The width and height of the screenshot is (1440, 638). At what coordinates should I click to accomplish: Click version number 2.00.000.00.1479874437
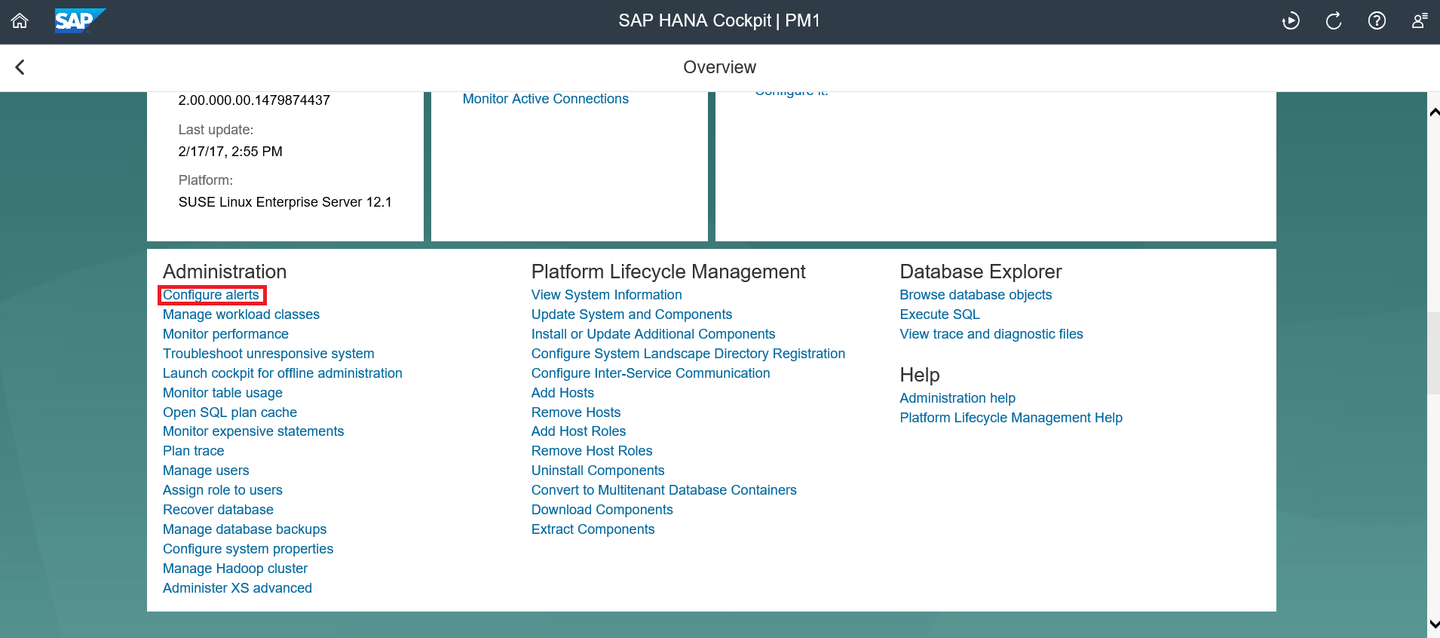254,100
